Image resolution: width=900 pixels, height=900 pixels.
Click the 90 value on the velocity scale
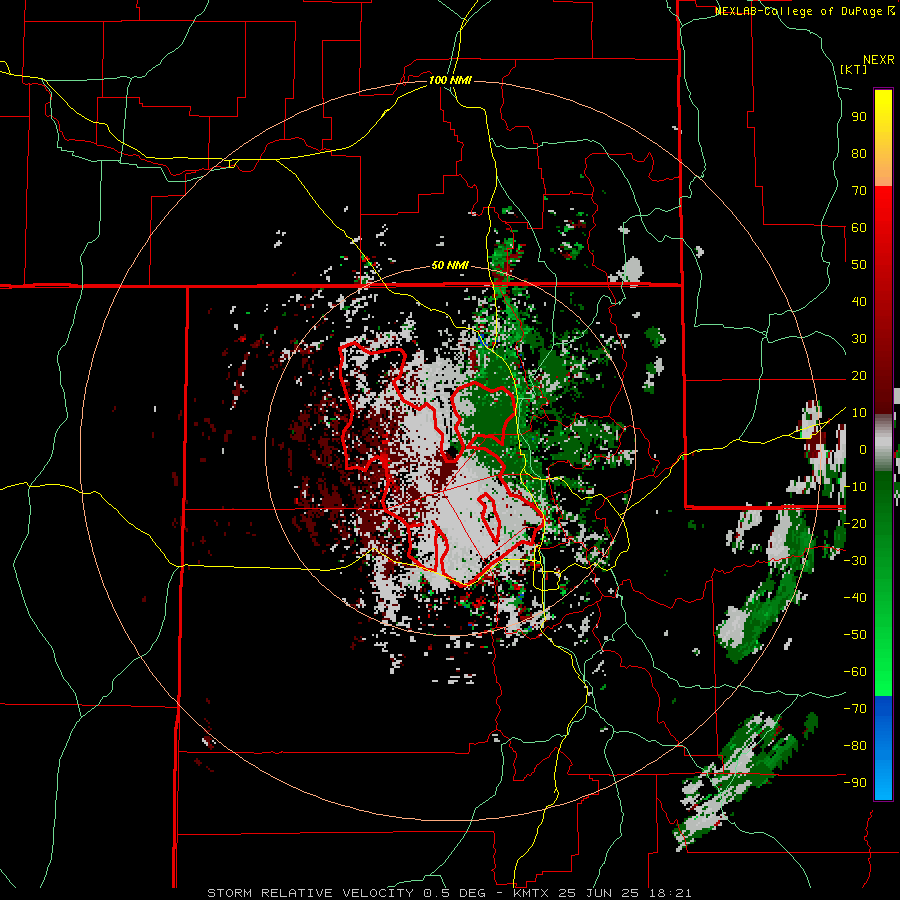pyautogui.click(x=859, y=117)
